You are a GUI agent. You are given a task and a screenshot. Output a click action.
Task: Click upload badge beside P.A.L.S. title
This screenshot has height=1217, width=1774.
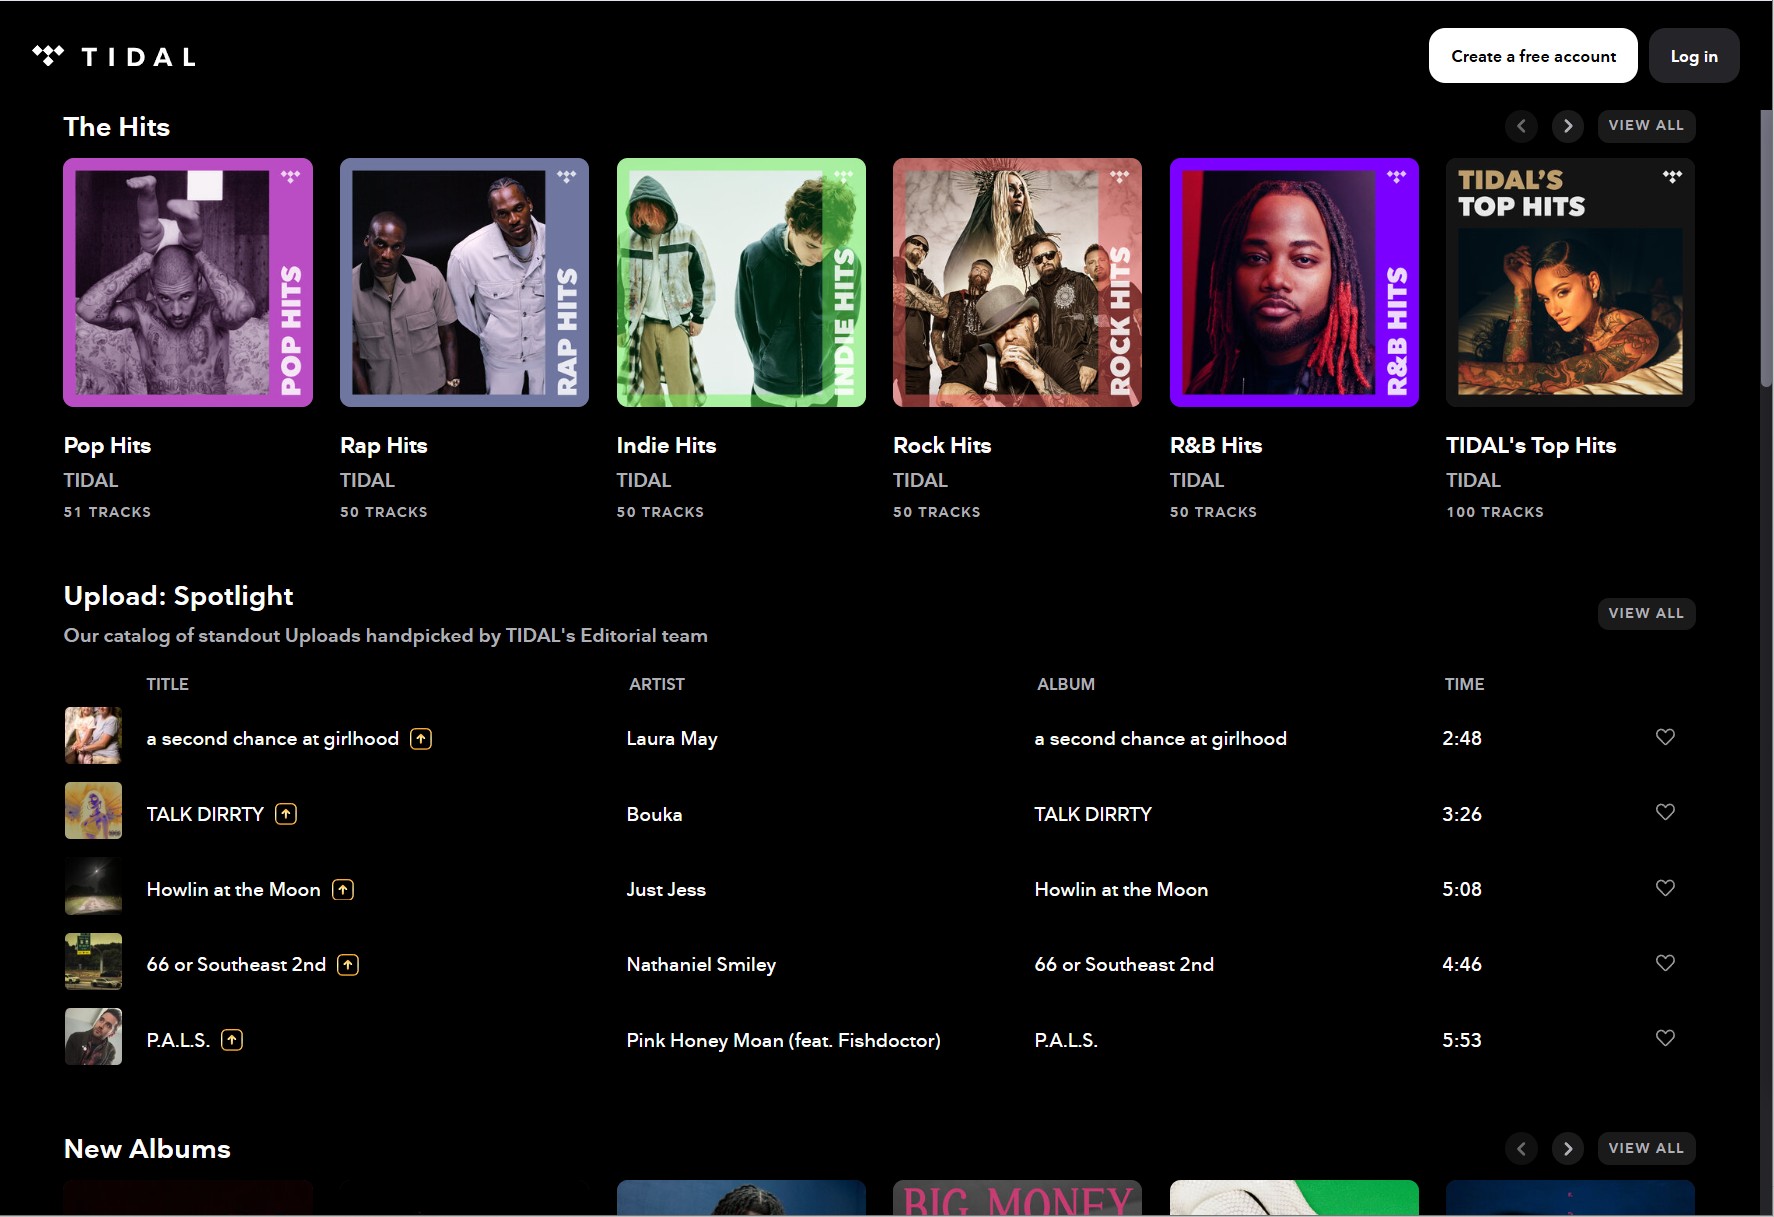click(x=232, y=1040)
